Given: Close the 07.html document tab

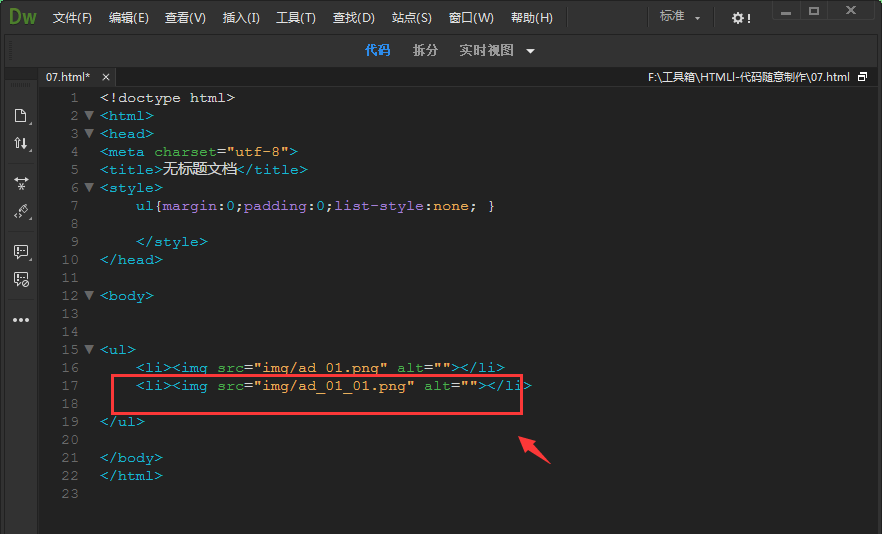Looking at the screenshot, I should pos(106,77).
